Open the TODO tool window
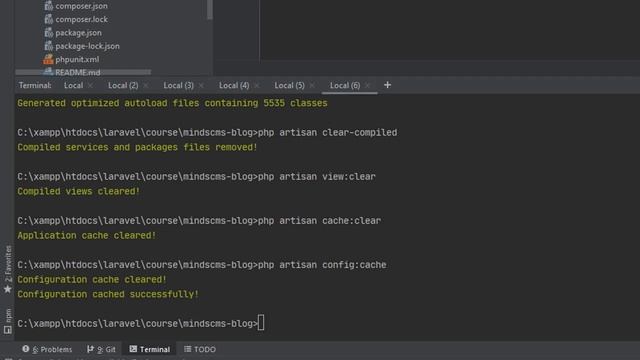This screenshot has width=640, height=360. click(x=200, y=349)
